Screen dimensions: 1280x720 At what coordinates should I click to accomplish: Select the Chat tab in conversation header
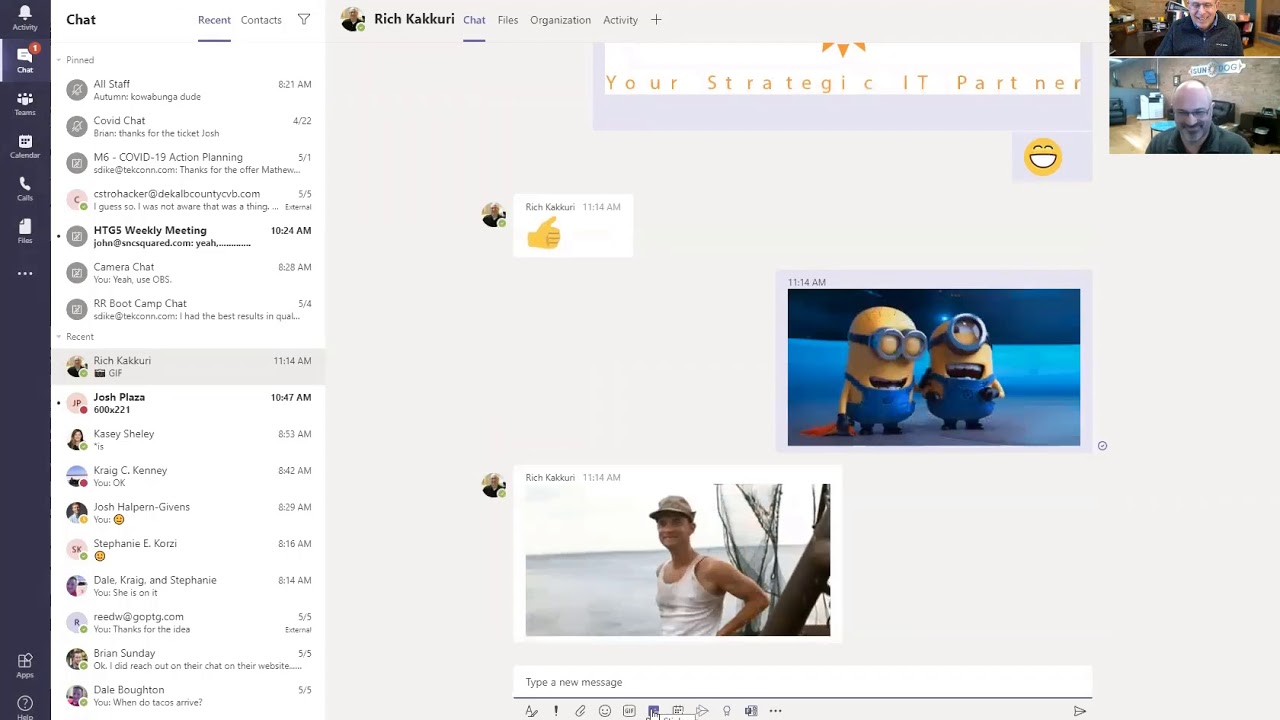pos(474,20)
